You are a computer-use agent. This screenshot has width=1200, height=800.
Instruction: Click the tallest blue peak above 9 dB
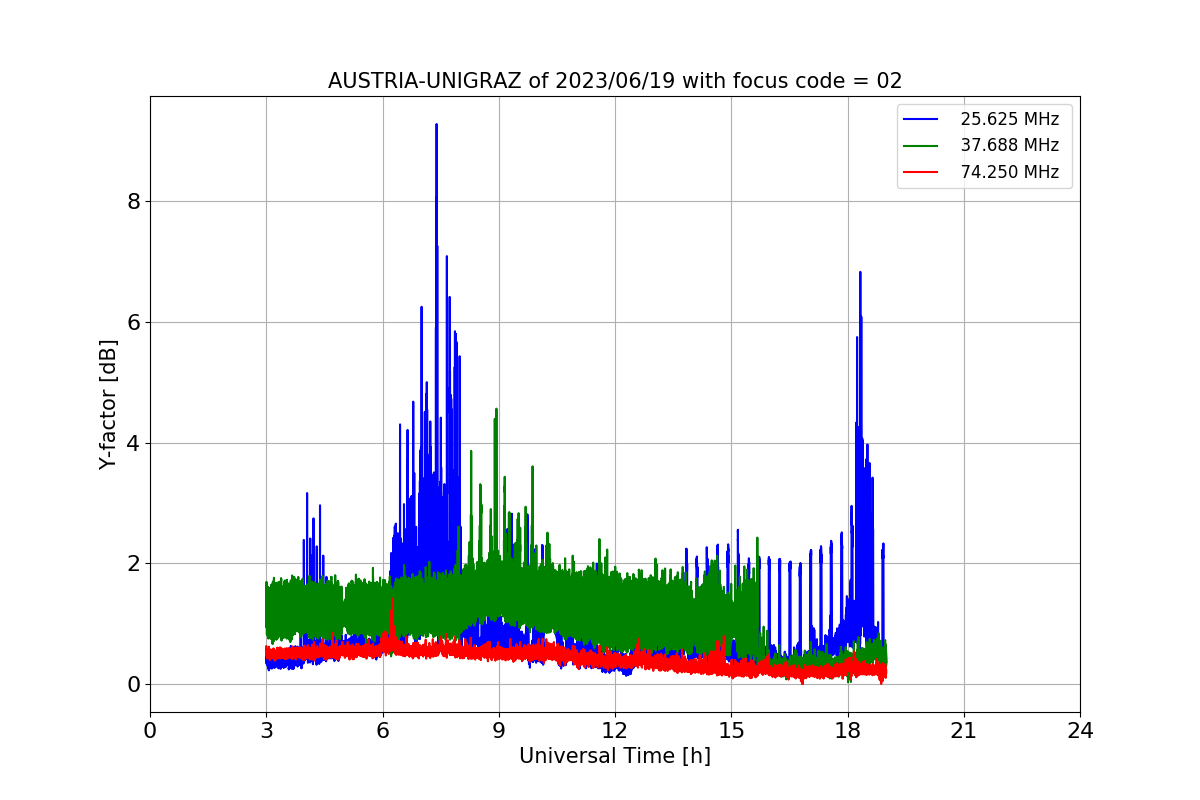click(436, 126)
